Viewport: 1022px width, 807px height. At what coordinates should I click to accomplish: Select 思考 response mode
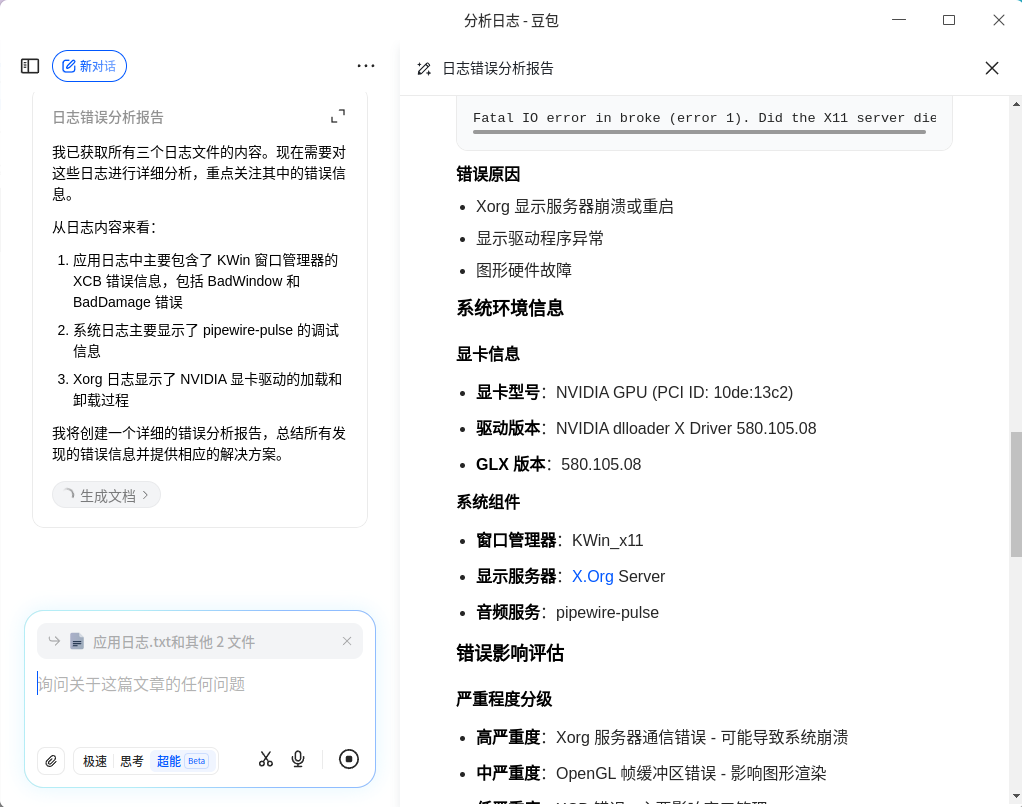click(132, 761)
